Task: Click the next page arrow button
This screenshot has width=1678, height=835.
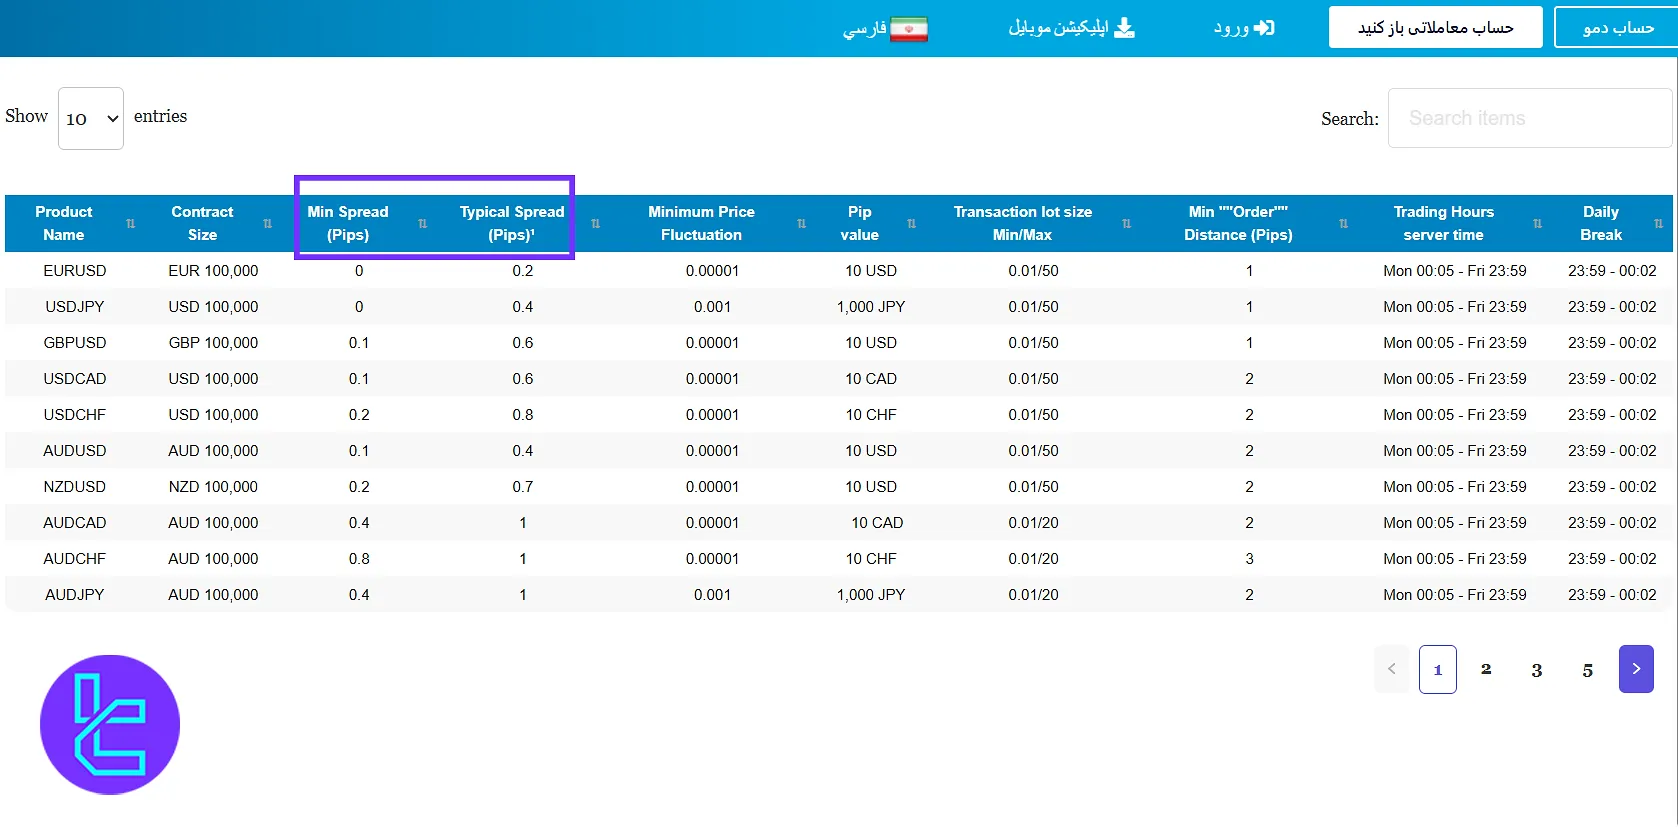Action: pos(1636,669)
